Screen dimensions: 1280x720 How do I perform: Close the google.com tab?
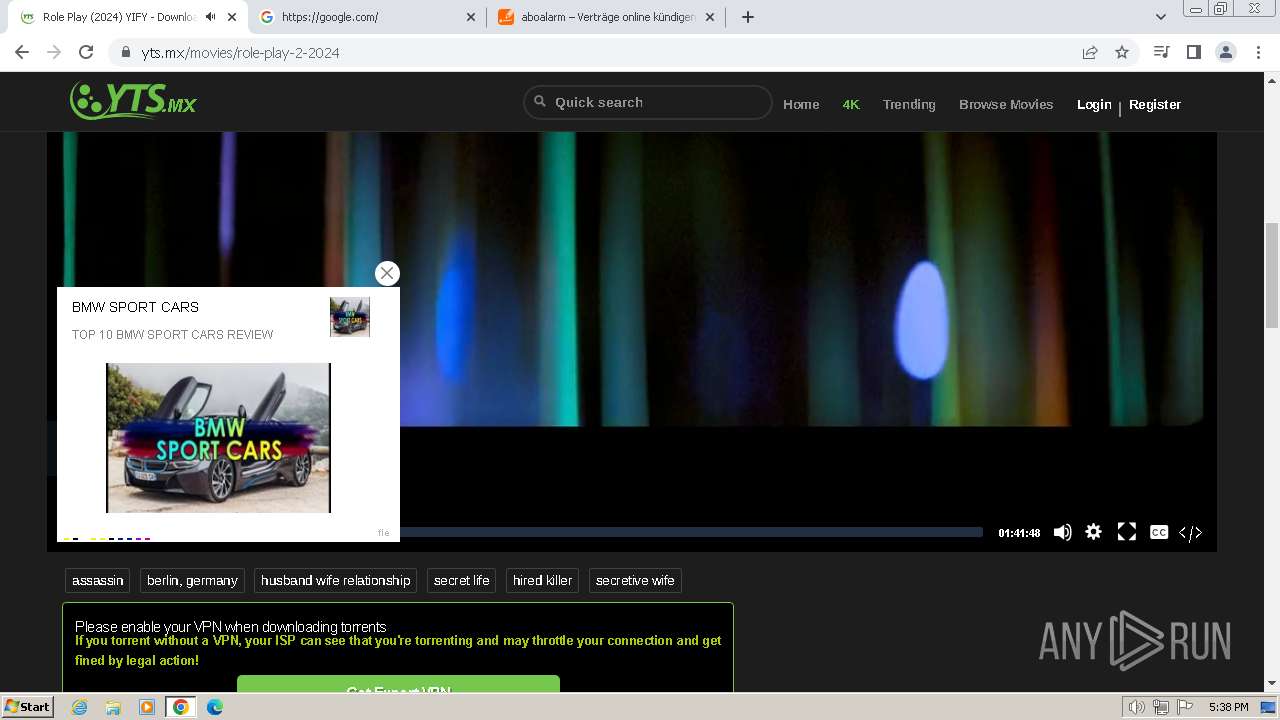point(471,17)
